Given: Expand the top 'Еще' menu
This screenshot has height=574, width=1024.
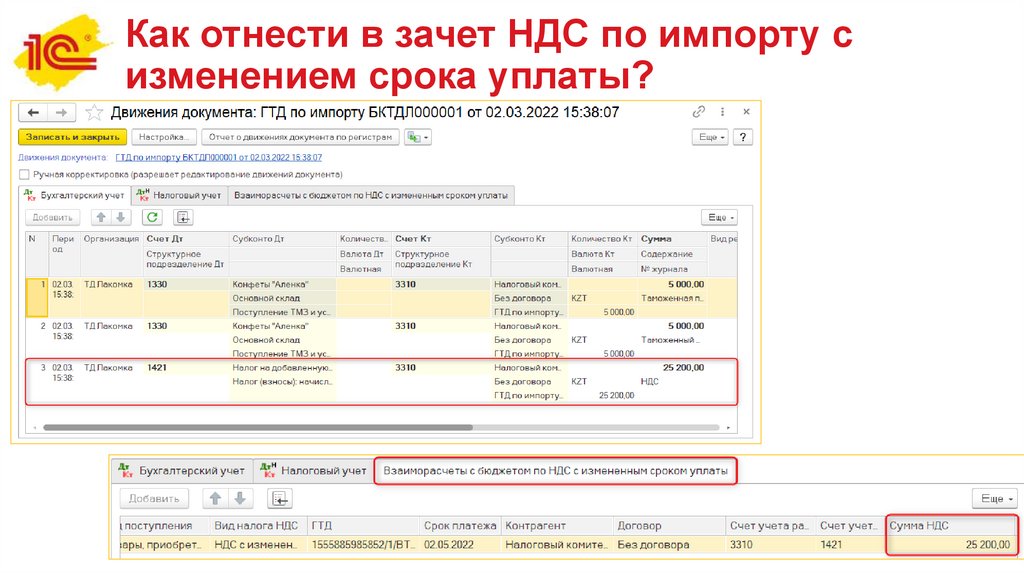Looking at the screenshot, I should 710,137.
